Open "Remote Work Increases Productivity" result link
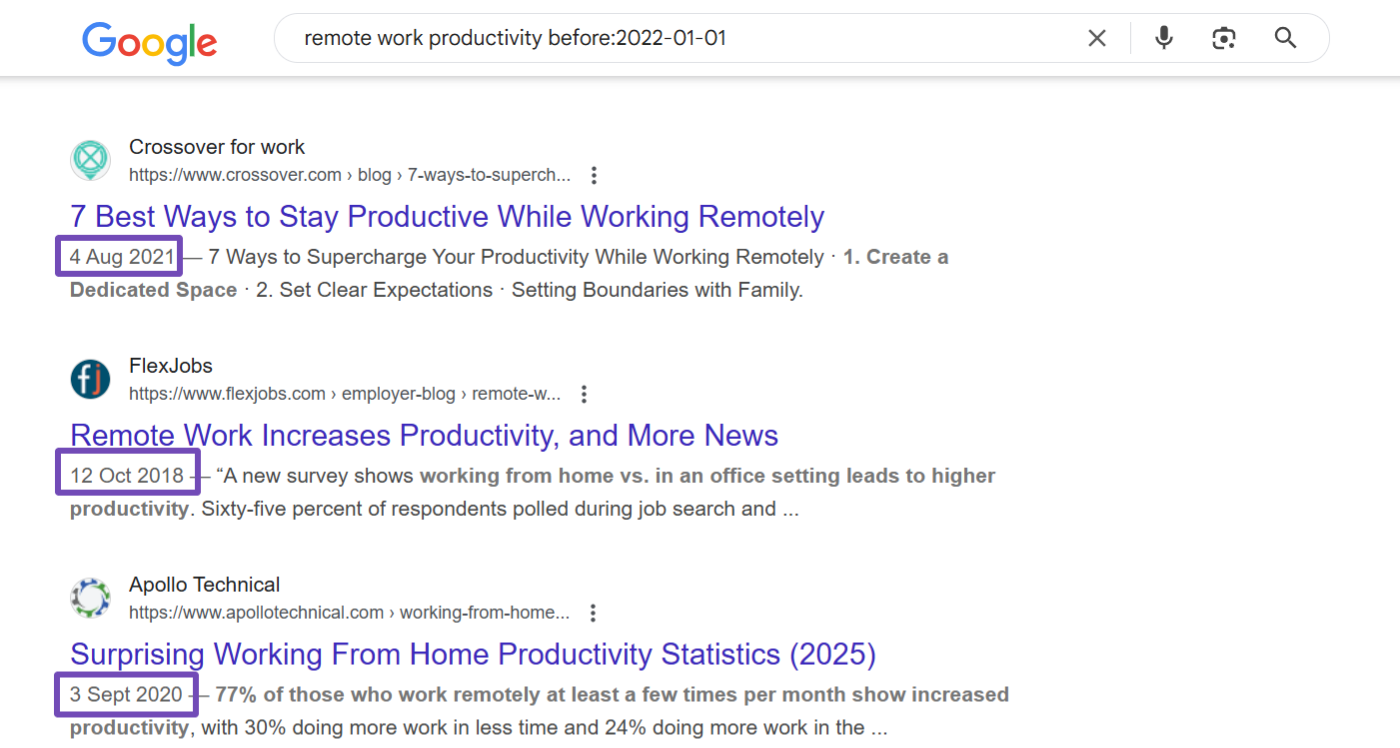Viewport: 1400px width, 748px height. click(x=424, y=436)
